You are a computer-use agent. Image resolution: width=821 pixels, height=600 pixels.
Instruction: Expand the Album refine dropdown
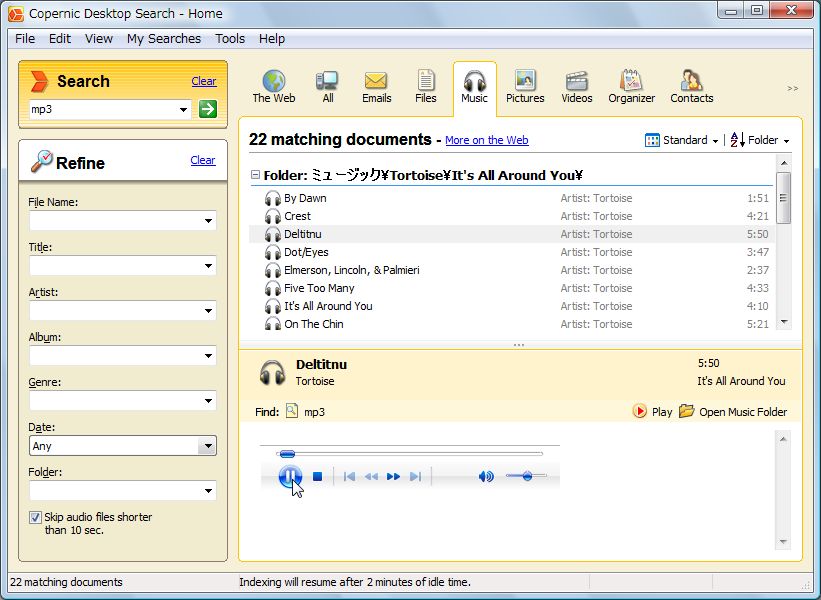point(208,356)
